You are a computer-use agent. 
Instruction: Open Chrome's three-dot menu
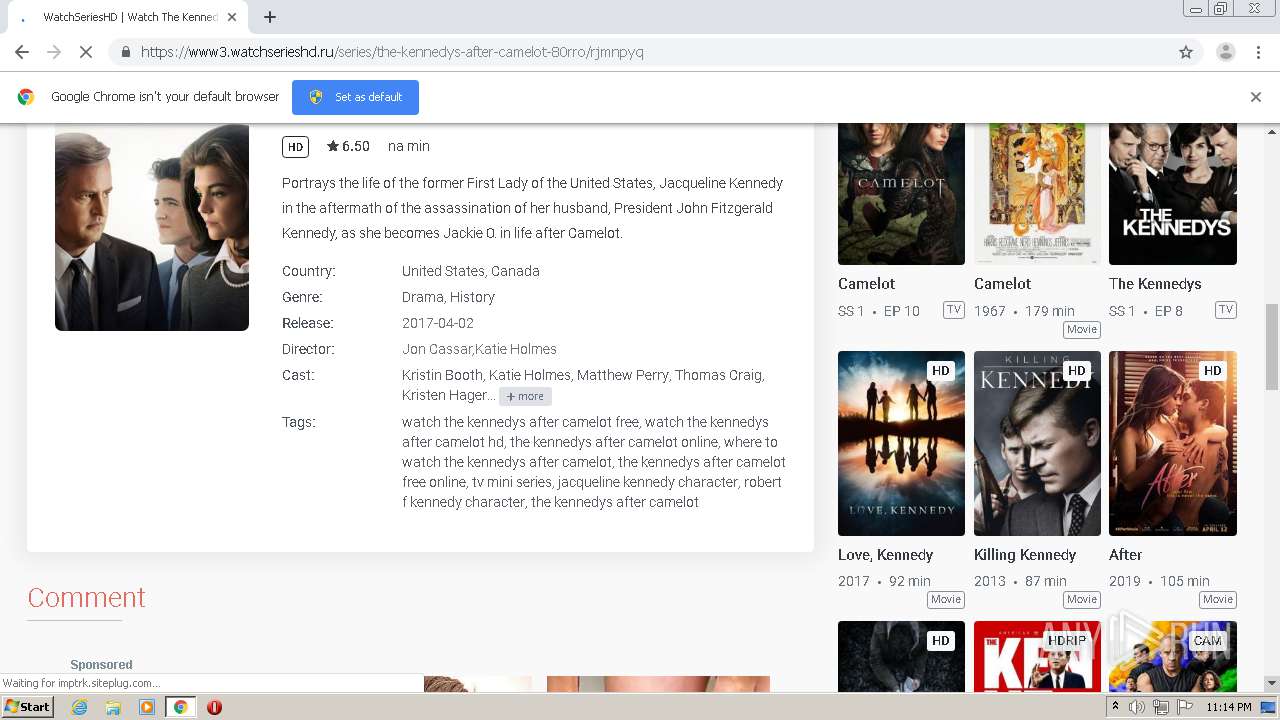click(x=1258, y=52)
